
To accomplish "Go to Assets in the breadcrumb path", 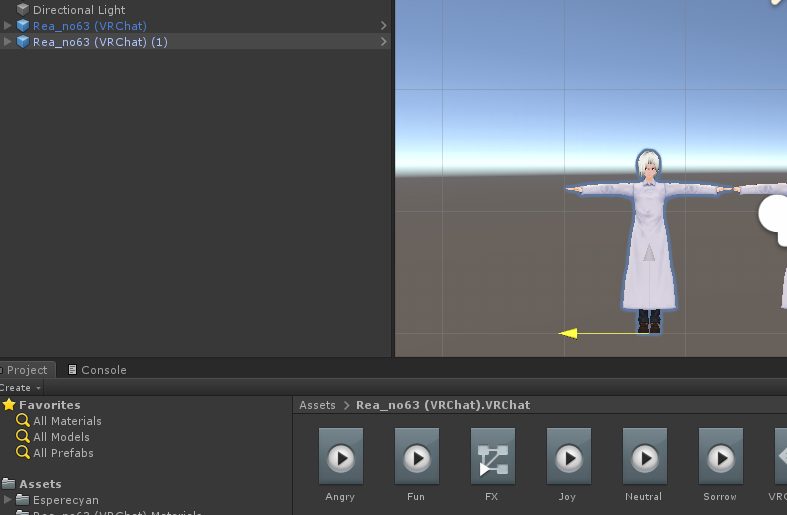I will click(x=317, y=405).
